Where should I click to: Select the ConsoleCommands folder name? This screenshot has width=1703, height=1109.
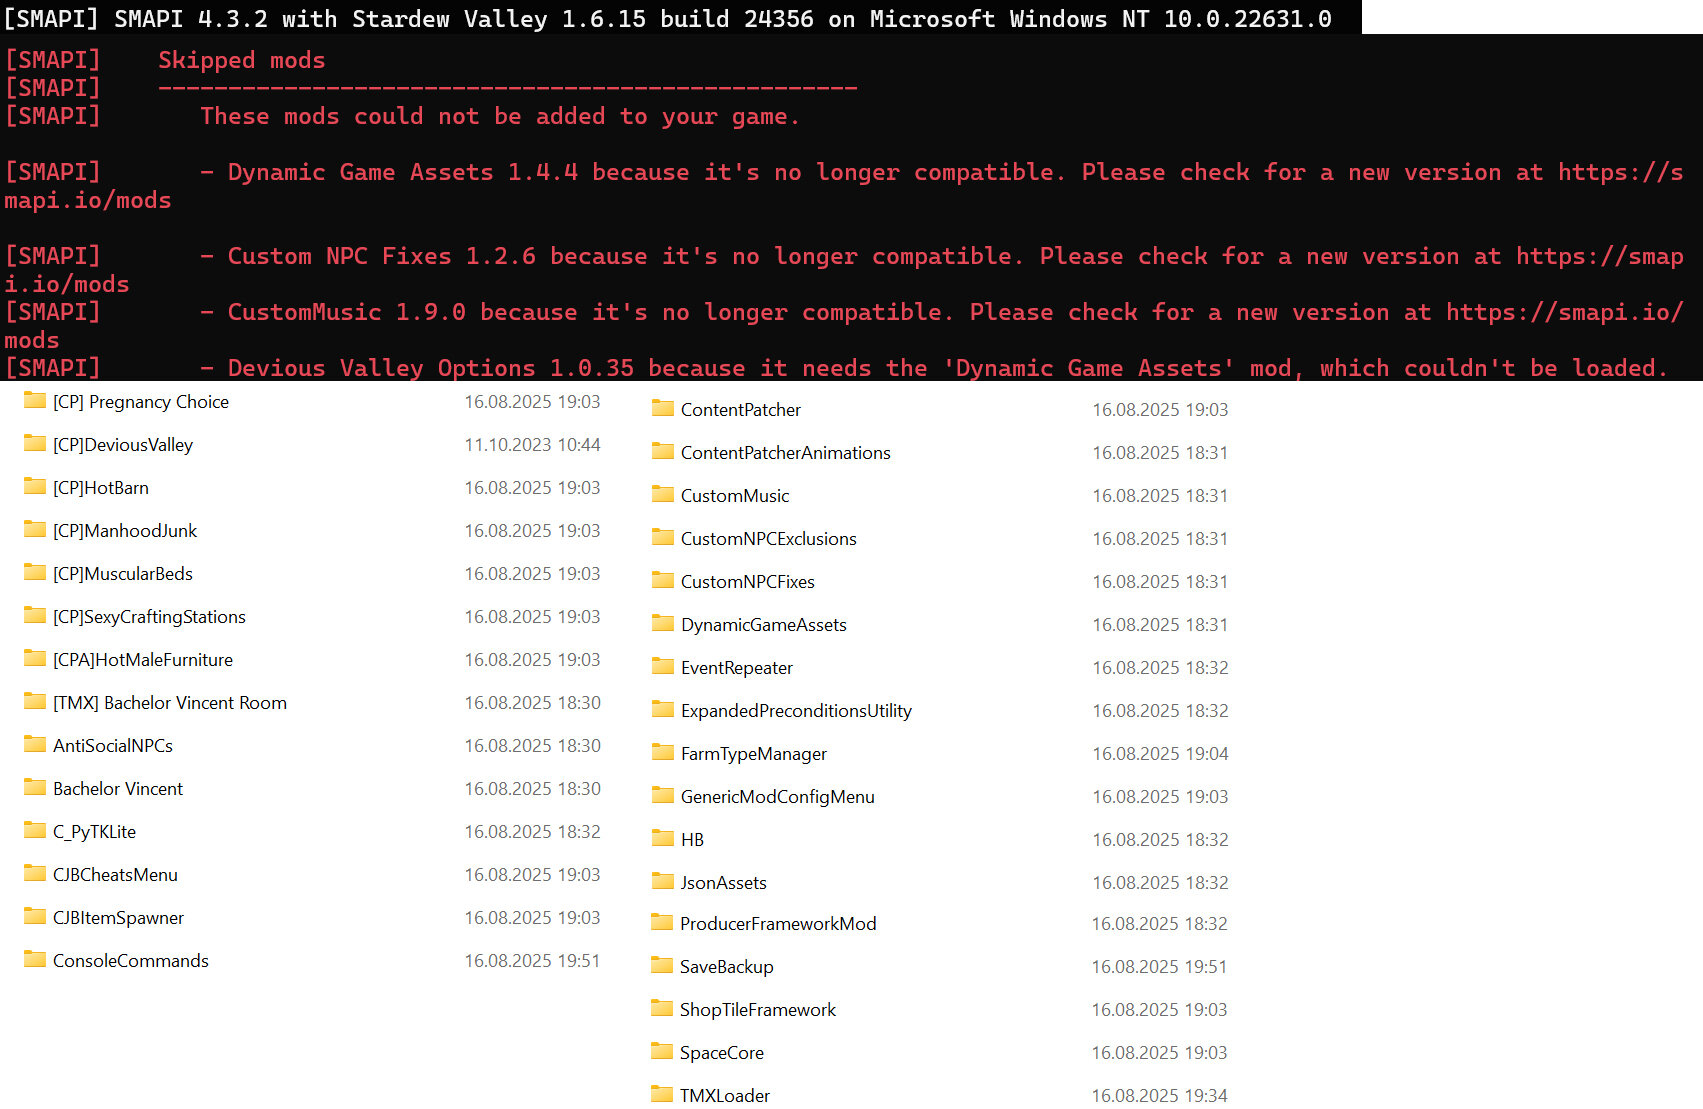click(x=131, y=961)
